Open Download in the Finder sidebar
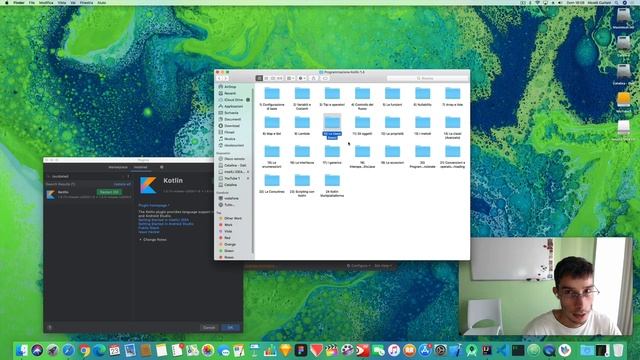The width and height of the screenshot is (640, 360). (x=231, y=126)
